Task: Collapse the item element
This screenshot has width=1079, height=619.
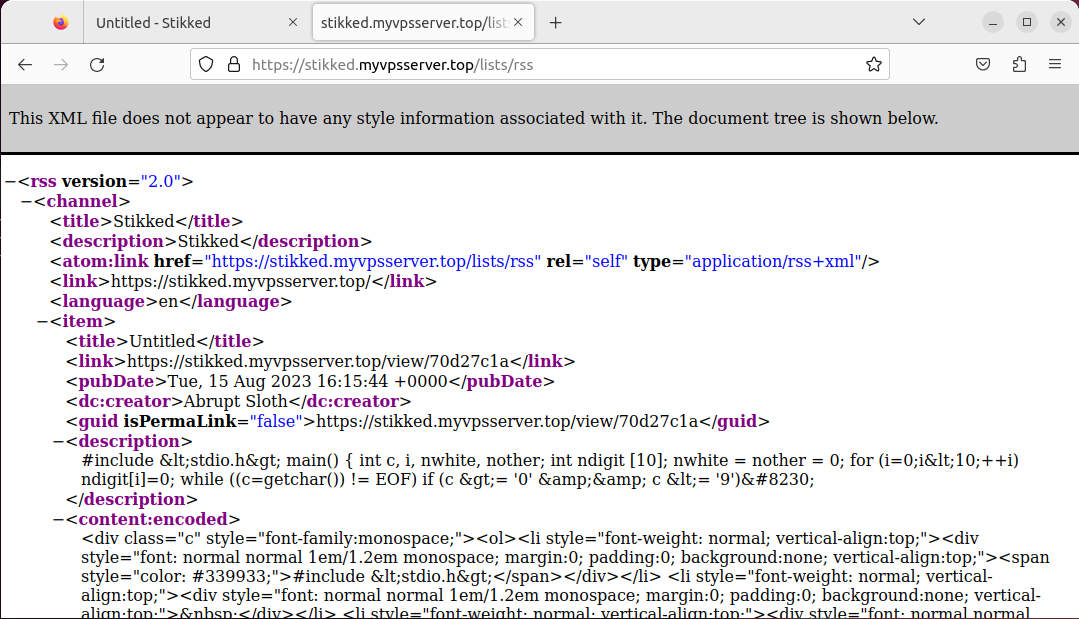Action: (40, 321)
